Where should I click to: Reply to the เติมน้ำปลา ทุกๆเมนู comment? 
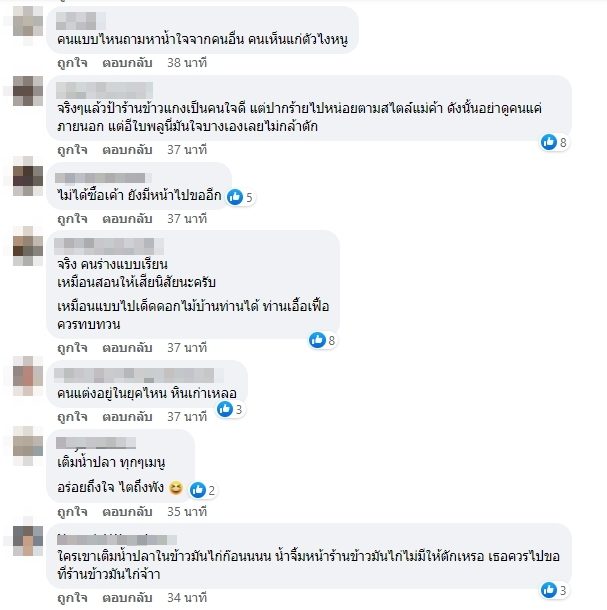coord(127,511)
